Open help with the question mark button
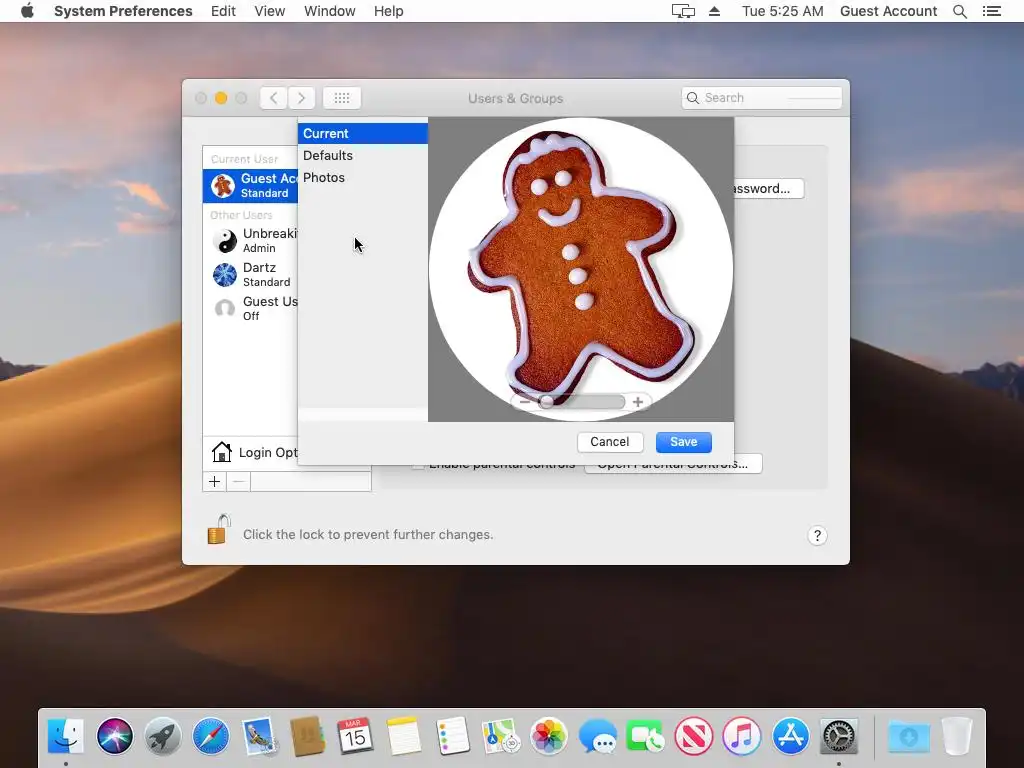 817,536
